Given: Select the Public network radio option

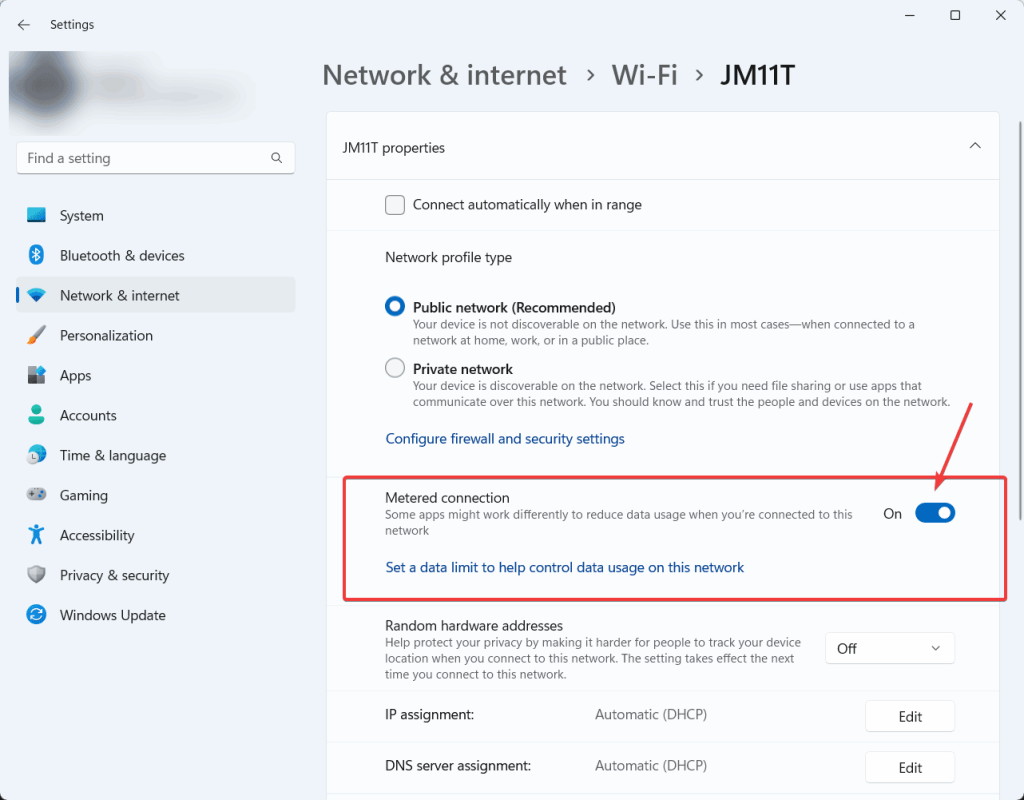Looking at the screenshot, I should 395,307.
